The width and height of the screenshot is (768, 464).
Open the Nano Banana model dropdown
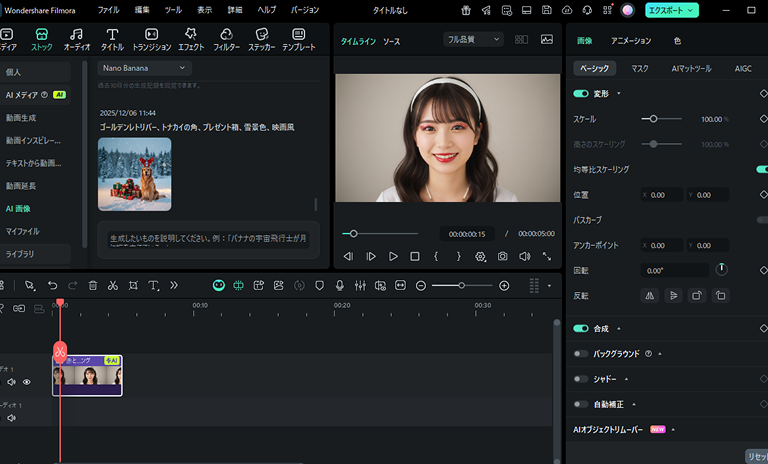145,68
